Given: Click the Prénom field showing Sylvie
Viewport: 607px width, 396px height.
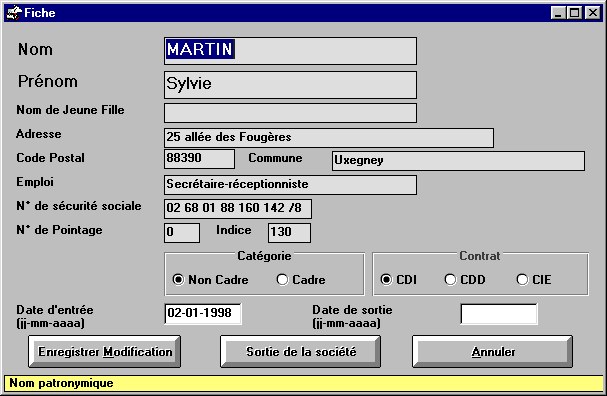Looking at the screenshot, I should click(x=290, y=84).
